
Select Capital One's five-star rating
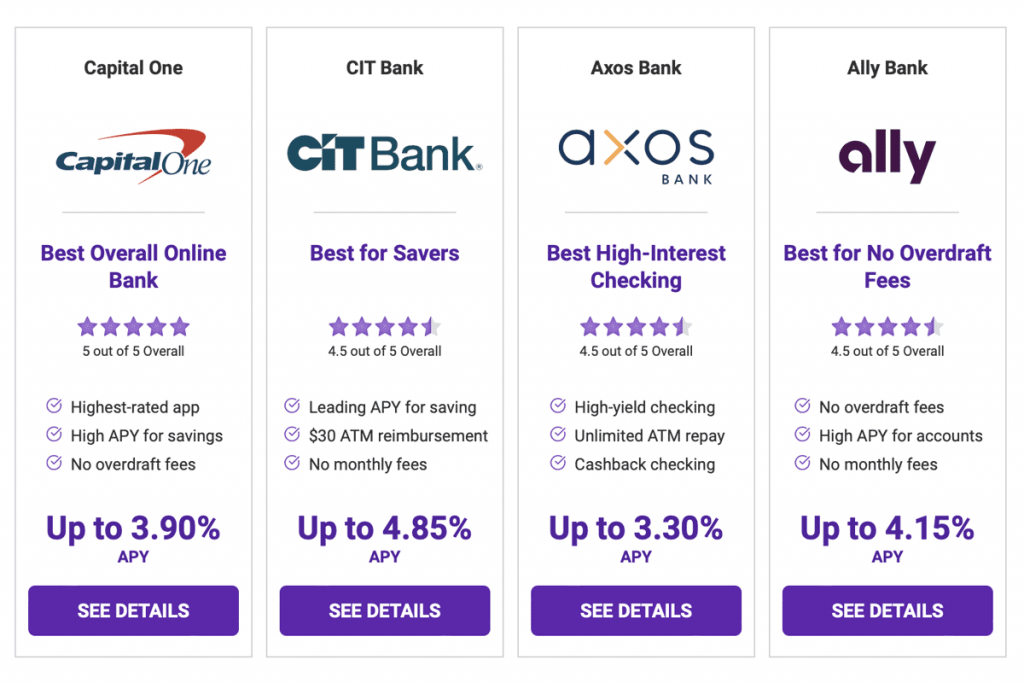133,326
